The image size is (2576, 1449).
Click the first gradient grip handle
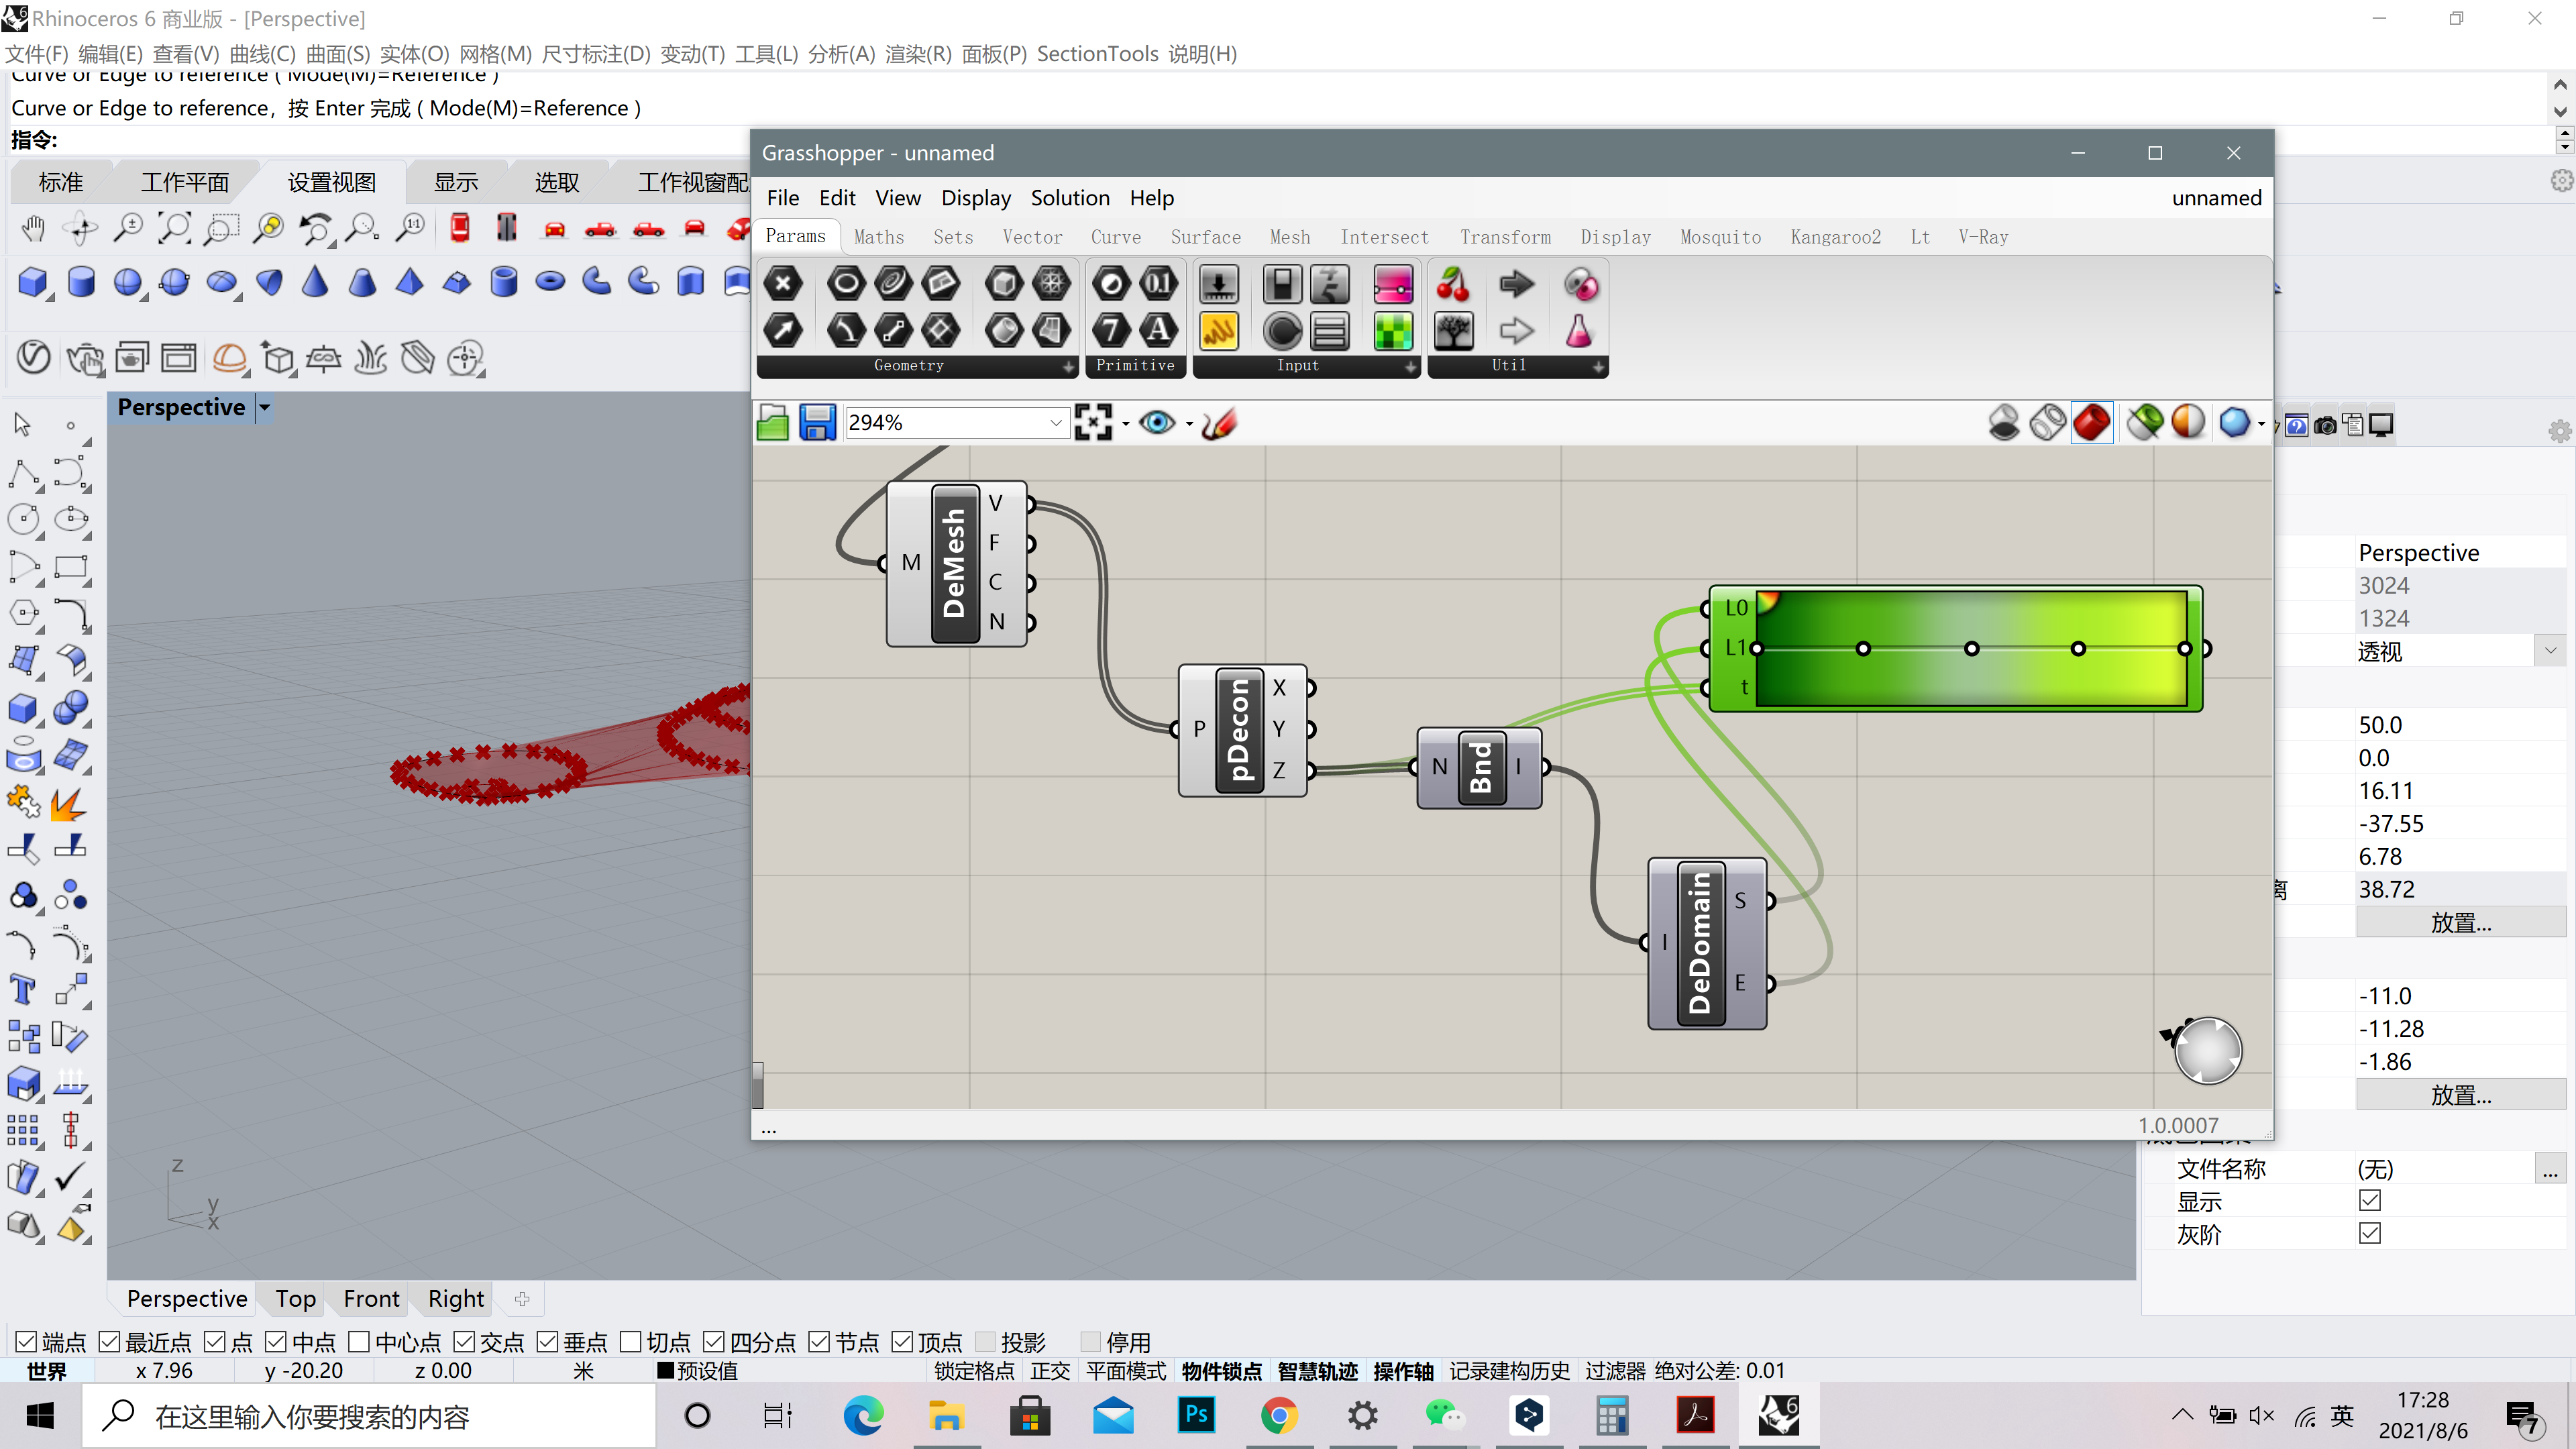1758,648
